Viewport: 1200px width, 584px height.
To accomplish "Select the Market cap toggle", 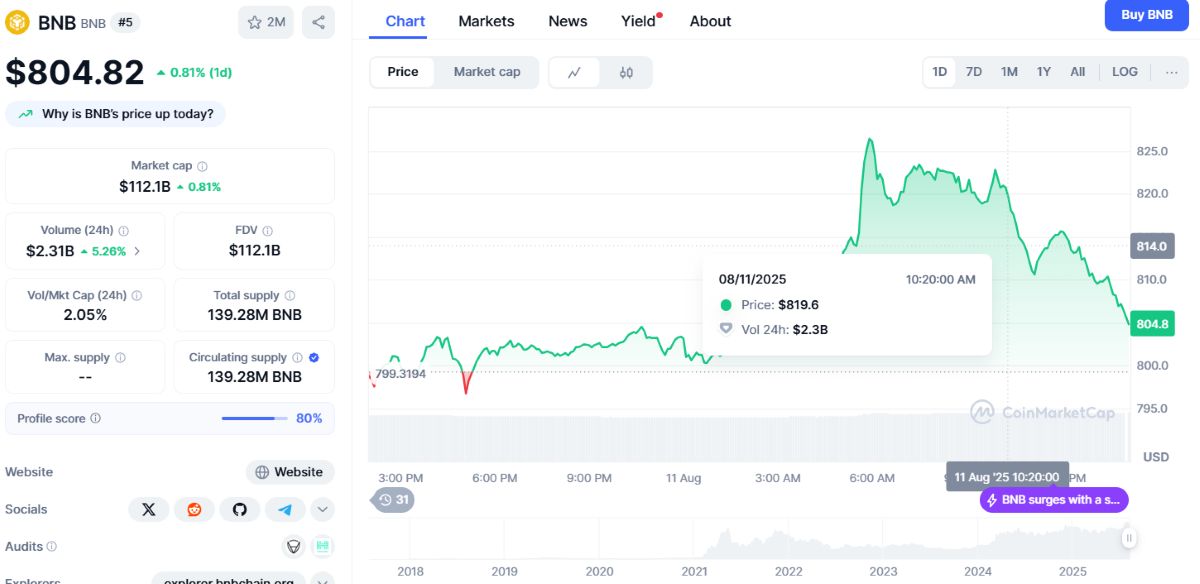I will point(487,72).
